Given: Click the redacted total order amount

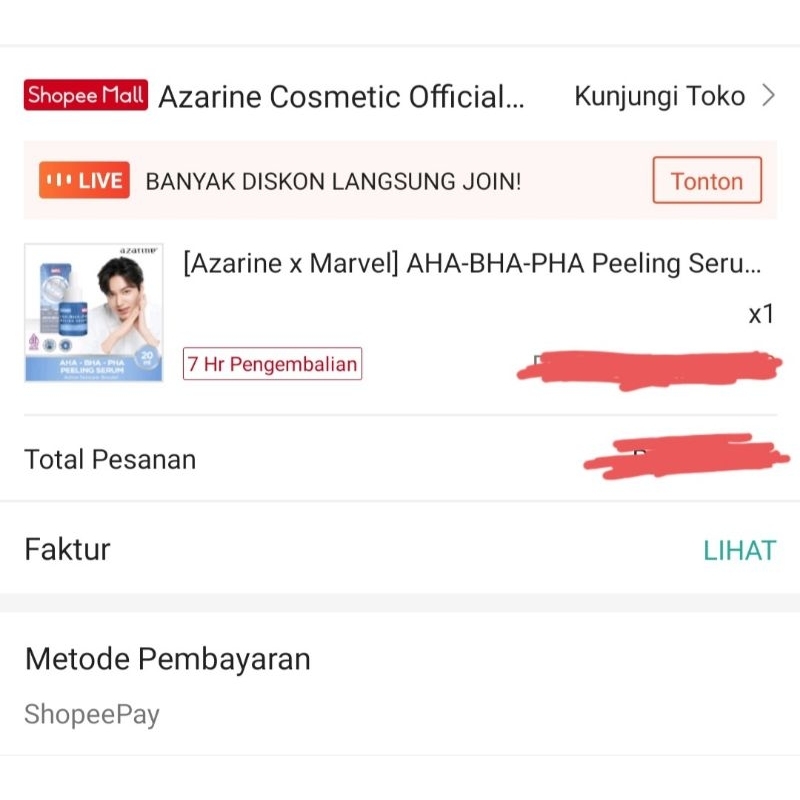Looking at the screenshot, I should (x=680, y=458).
